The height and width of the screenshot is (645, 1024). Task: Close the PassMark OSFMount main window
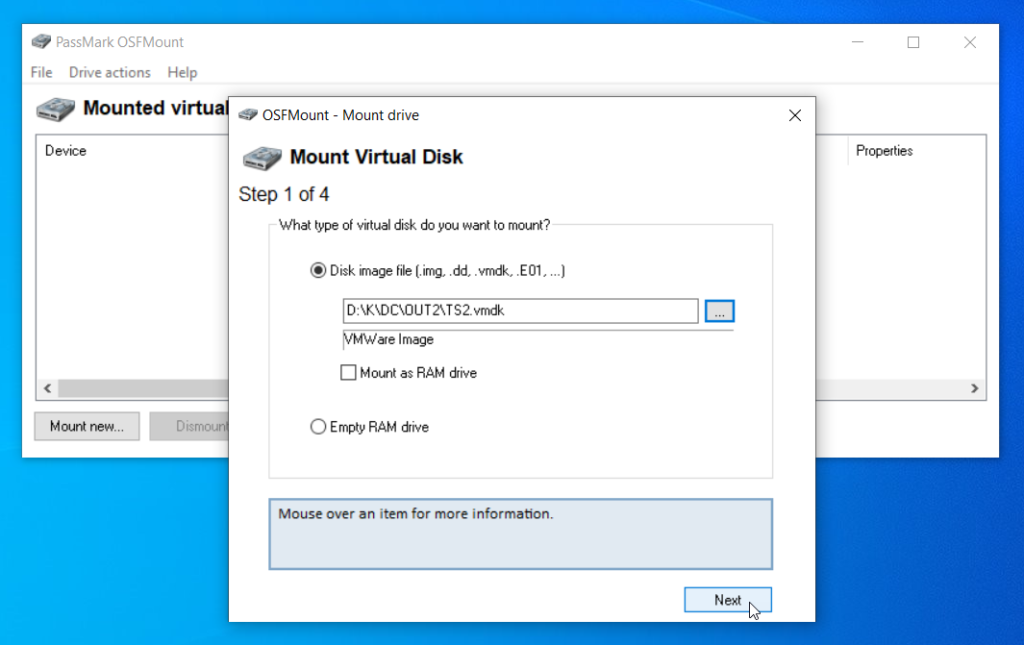[x=970, y=42]
